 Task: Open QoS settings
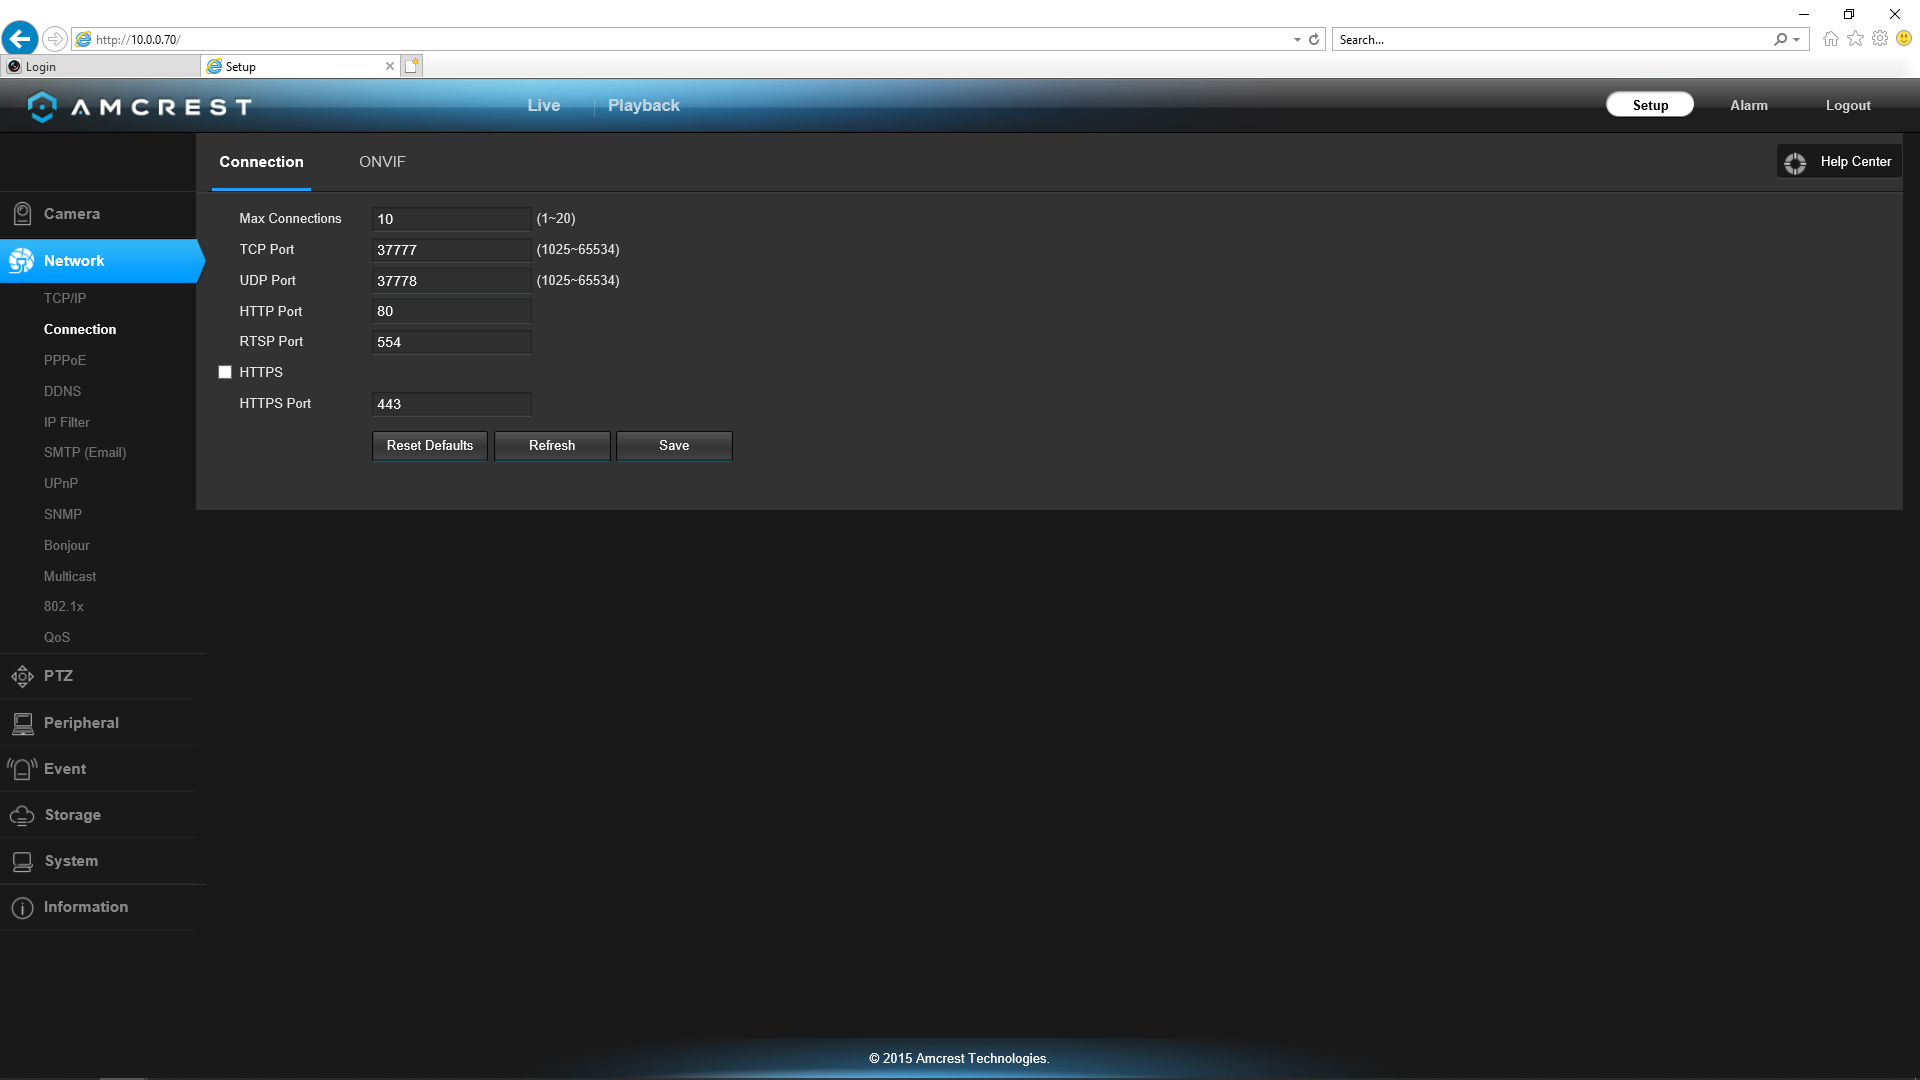point(57,638)
